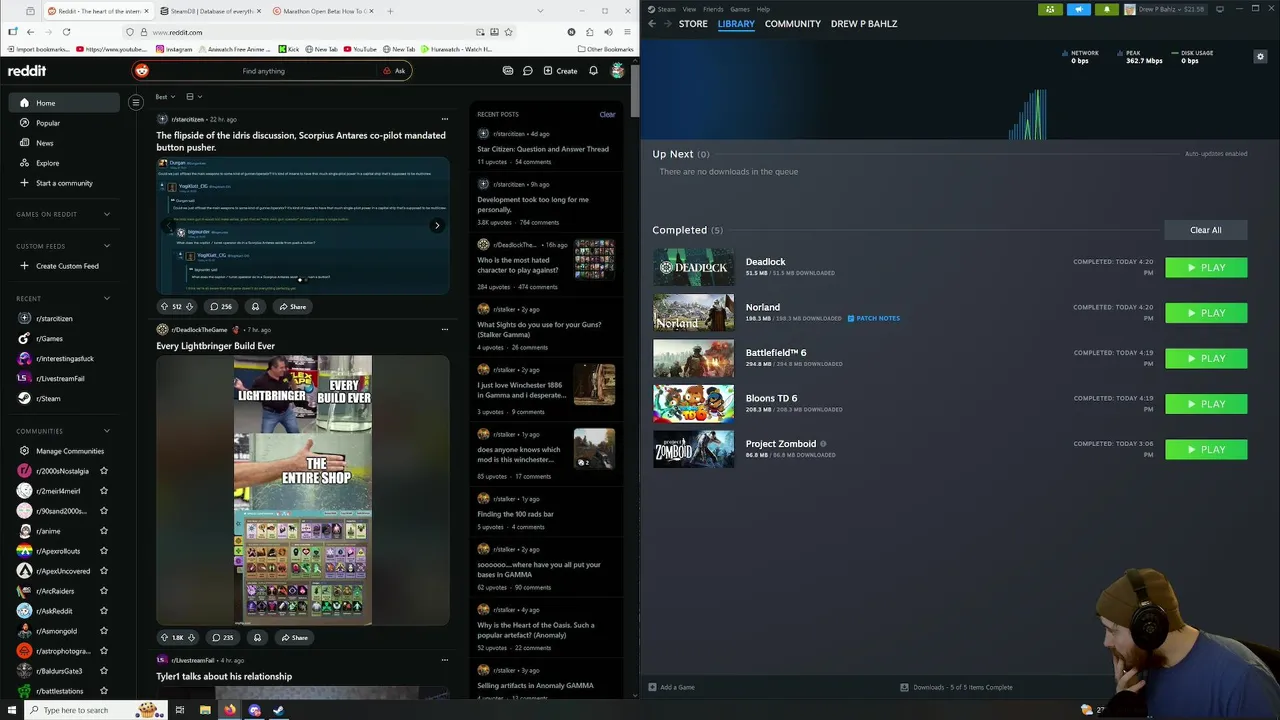Reload the browser page
This screenshot has height=720, width=1280.
coord(66,32)
